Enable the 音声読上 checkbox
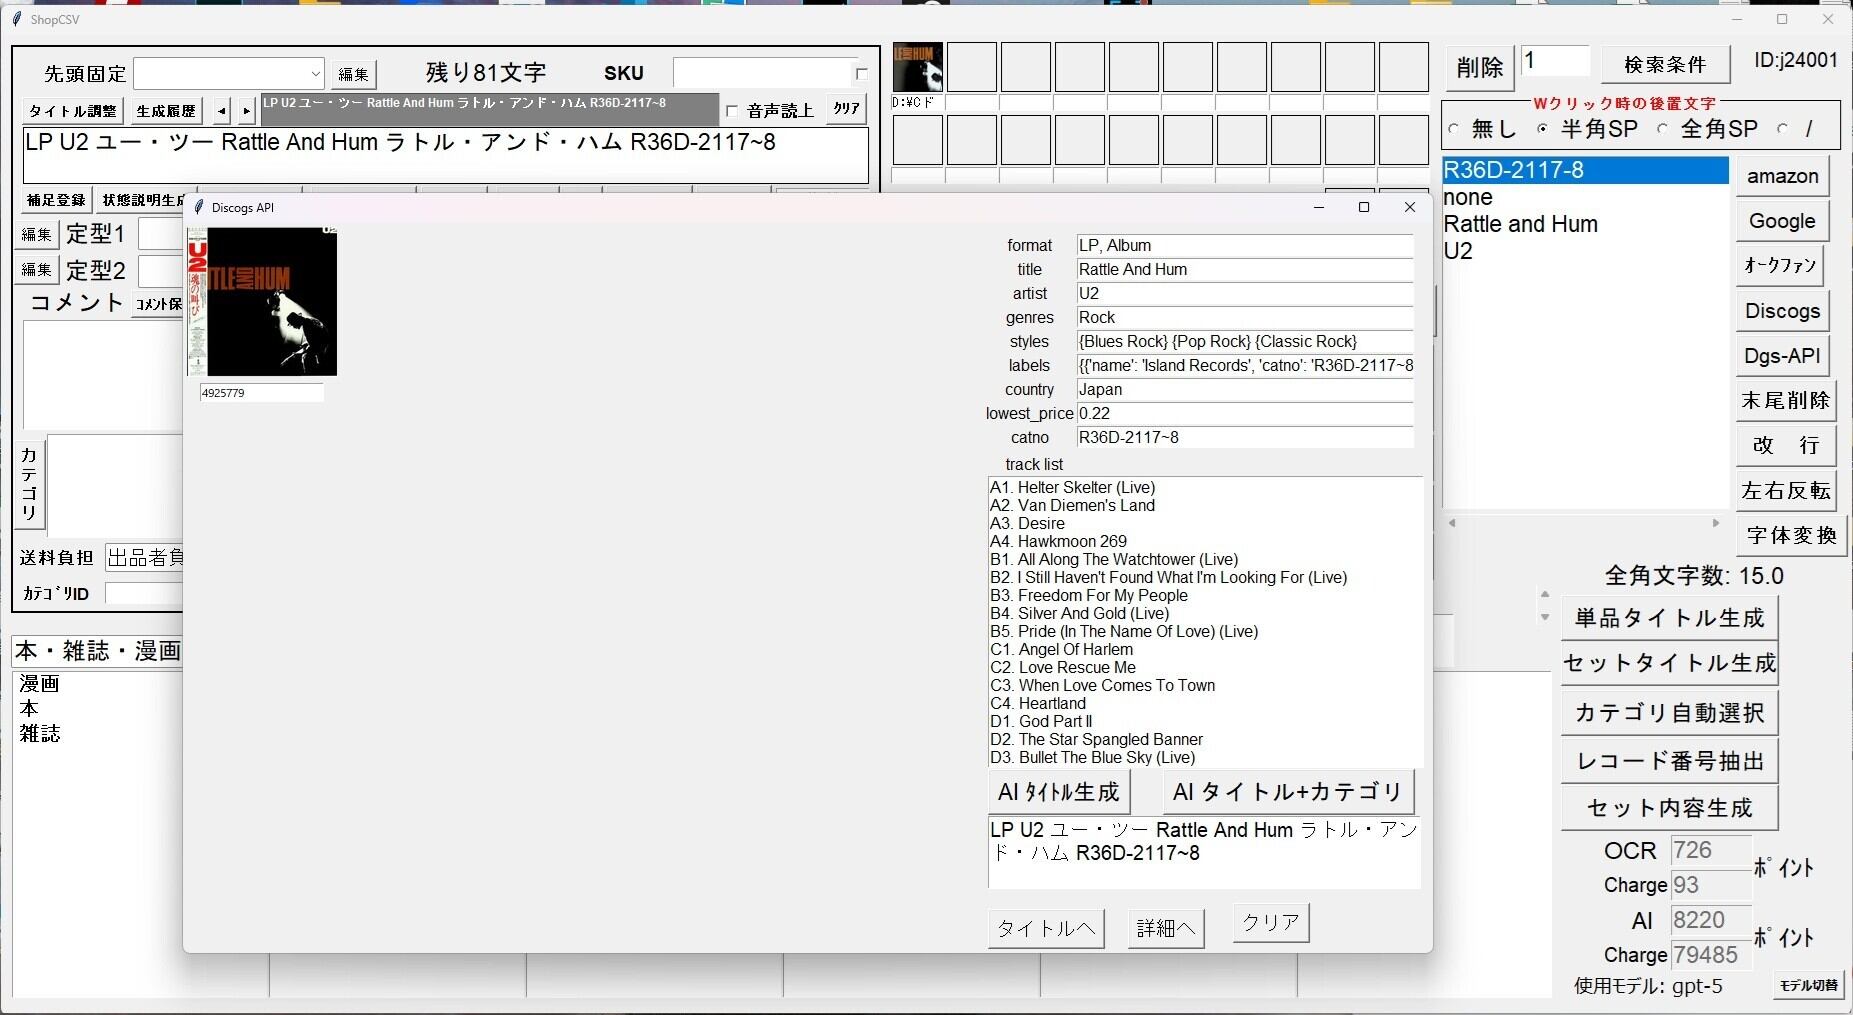The height and width of the screenshot is (1015, 1853). click(732, 111)
